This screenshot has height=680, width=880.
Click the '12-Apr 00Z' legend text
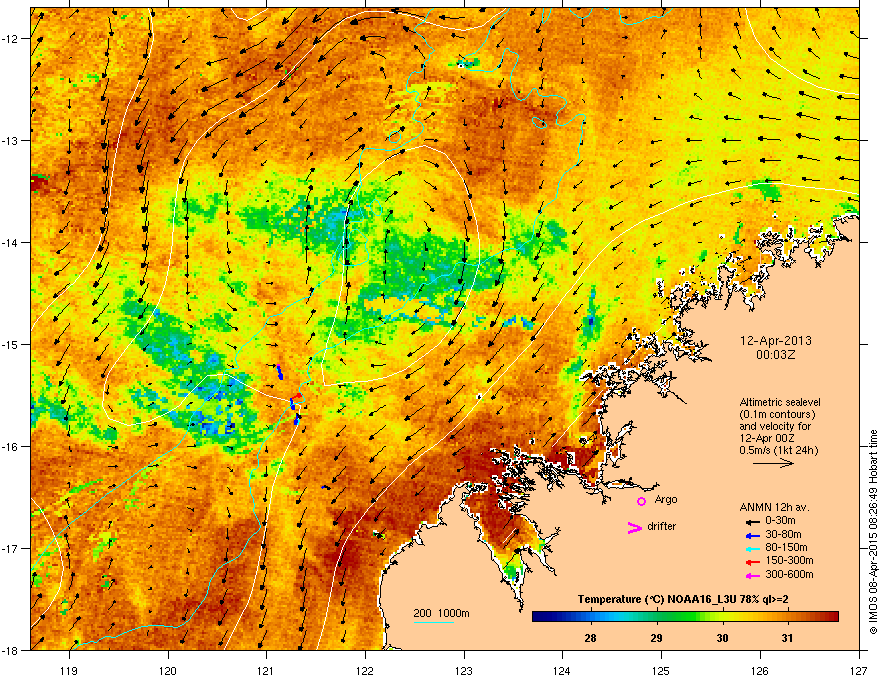[766, 438]
